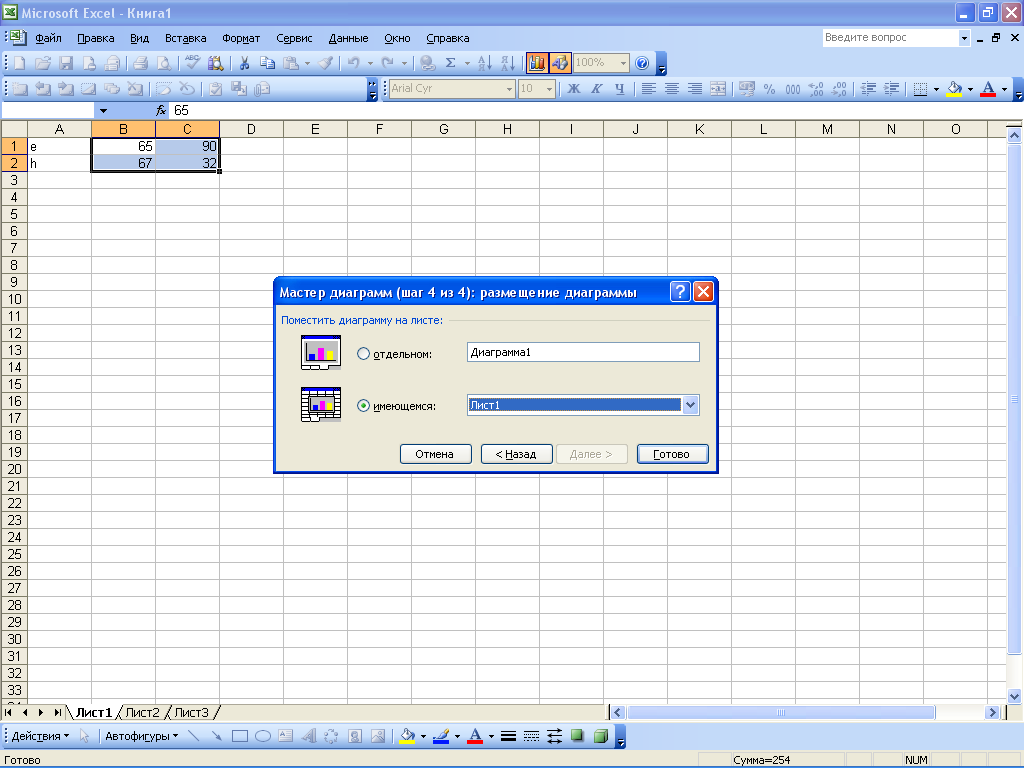This screenshot has width=1024, height=768.
Task: Open the Автофигуры dropdown menu
Action: pos(141,736)
